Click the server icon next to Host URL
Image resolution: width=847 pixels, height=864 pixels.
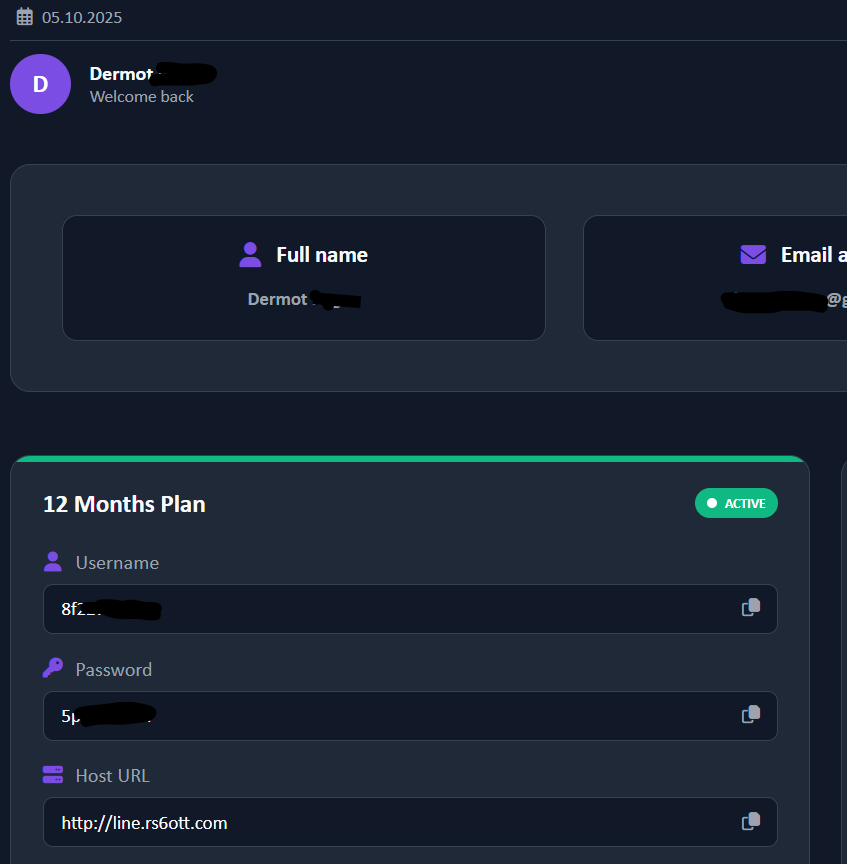coord(53,775)
